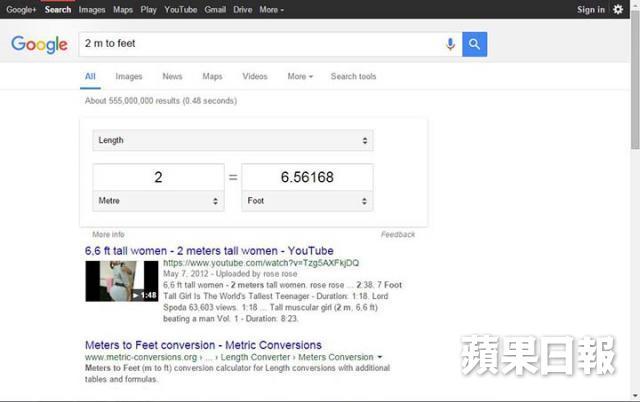Open Maps in the top bar
The width and height of the screenshot is (640, 402).
click(123, 9)
